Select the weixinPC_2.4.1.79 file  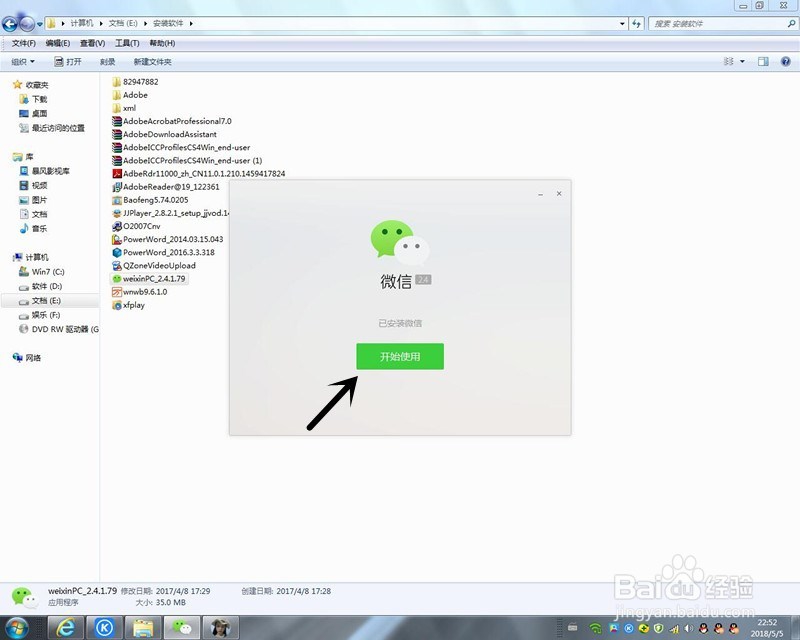click(149, 279)
